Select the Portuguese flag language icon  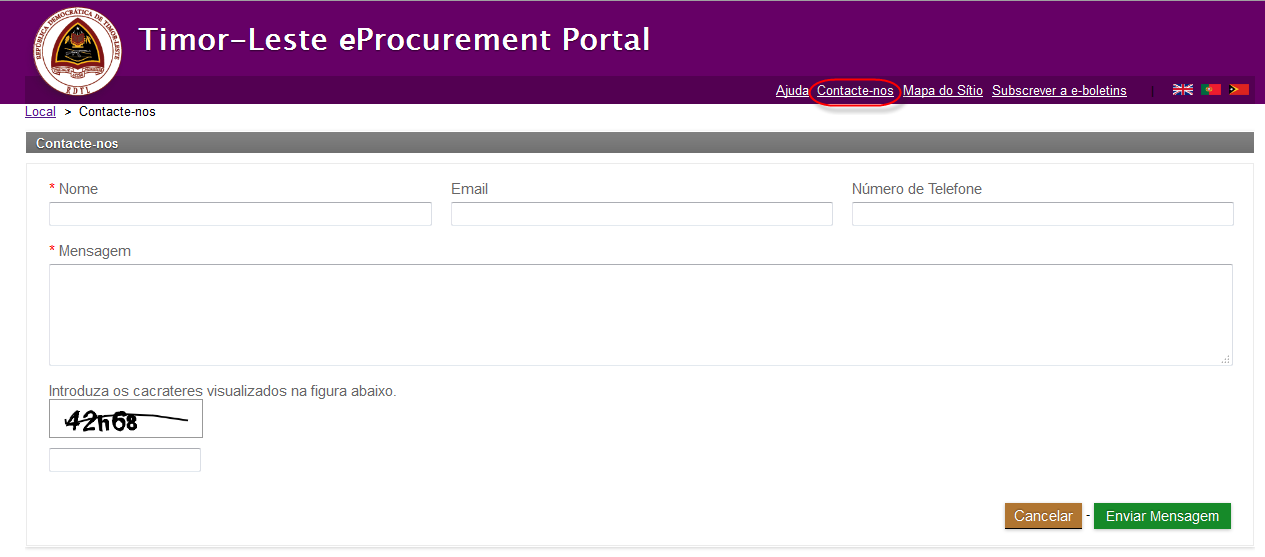pyautogui.click(x=1211, y=90)
